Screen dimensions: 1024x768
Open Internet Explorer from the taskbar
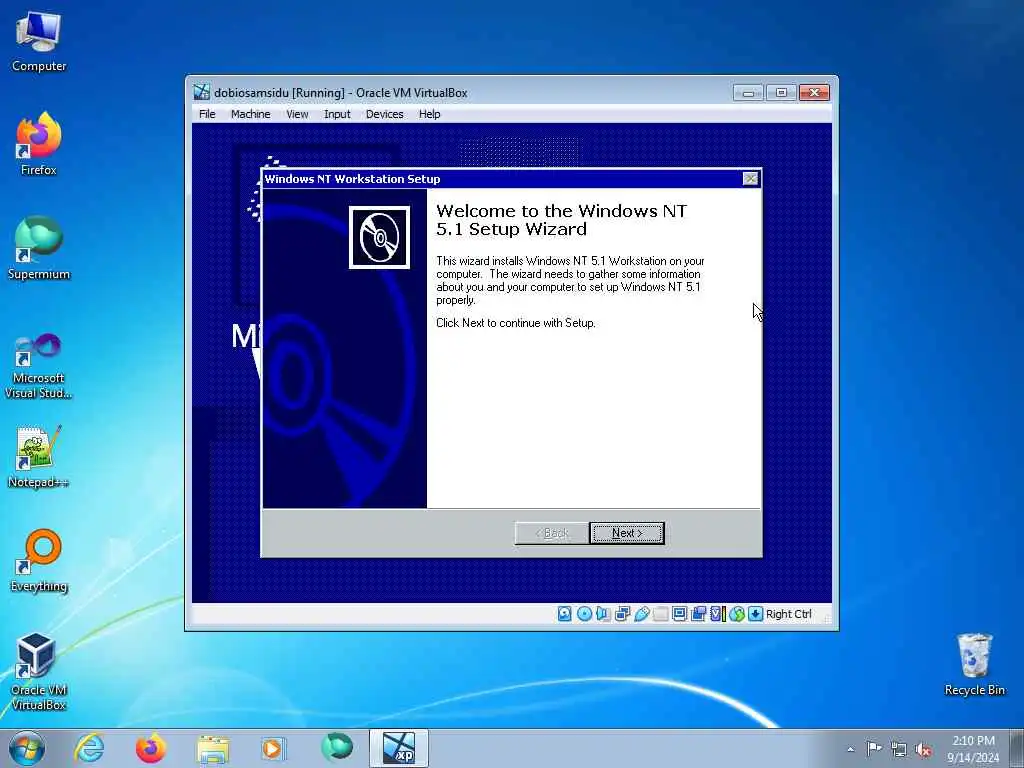(89, 748)
